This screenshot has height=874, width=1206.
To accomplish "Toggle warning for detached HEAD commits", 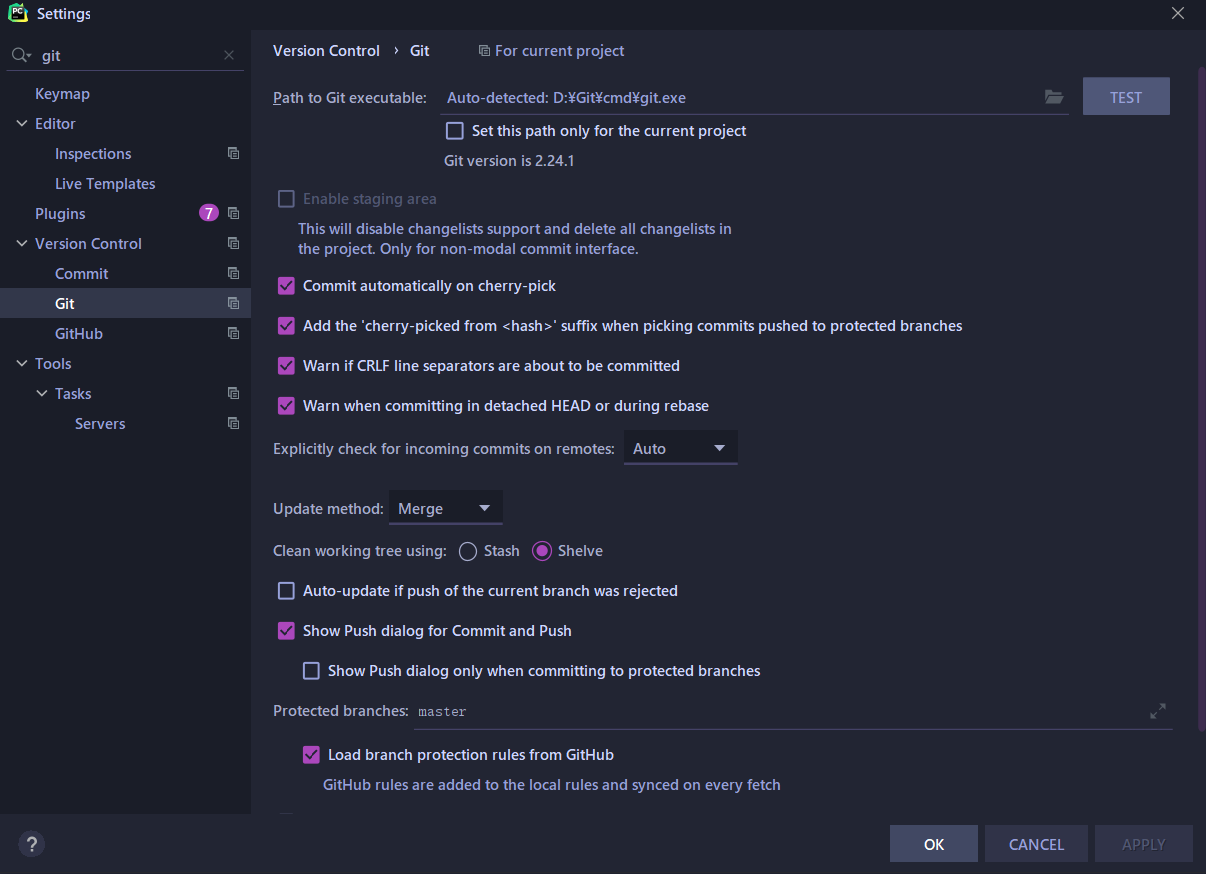I will pos(286,406).
